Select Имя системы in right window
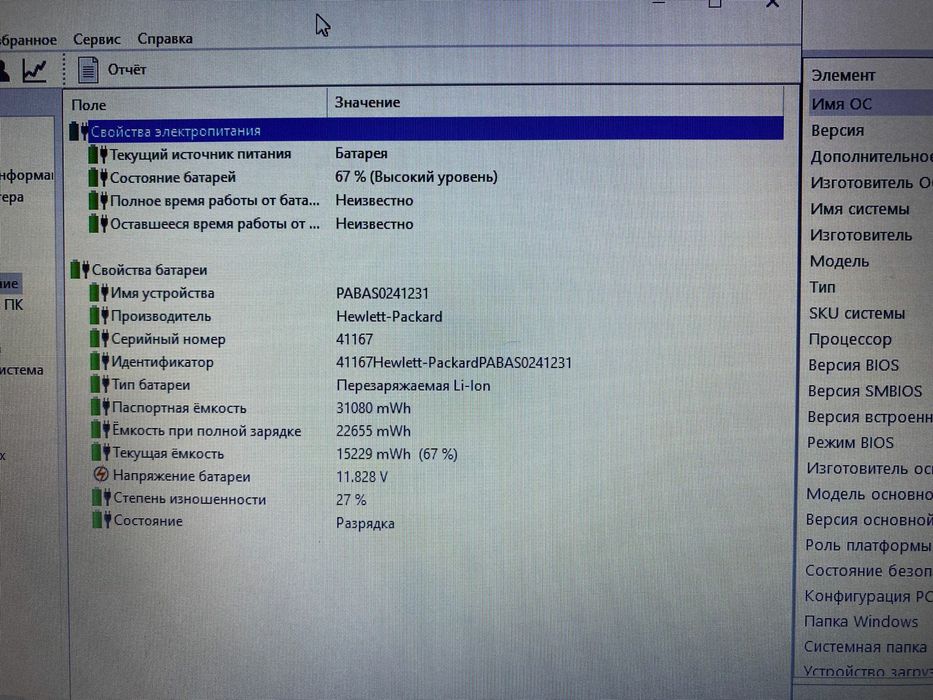Screen dimensions: 933x700 (859, 209)
